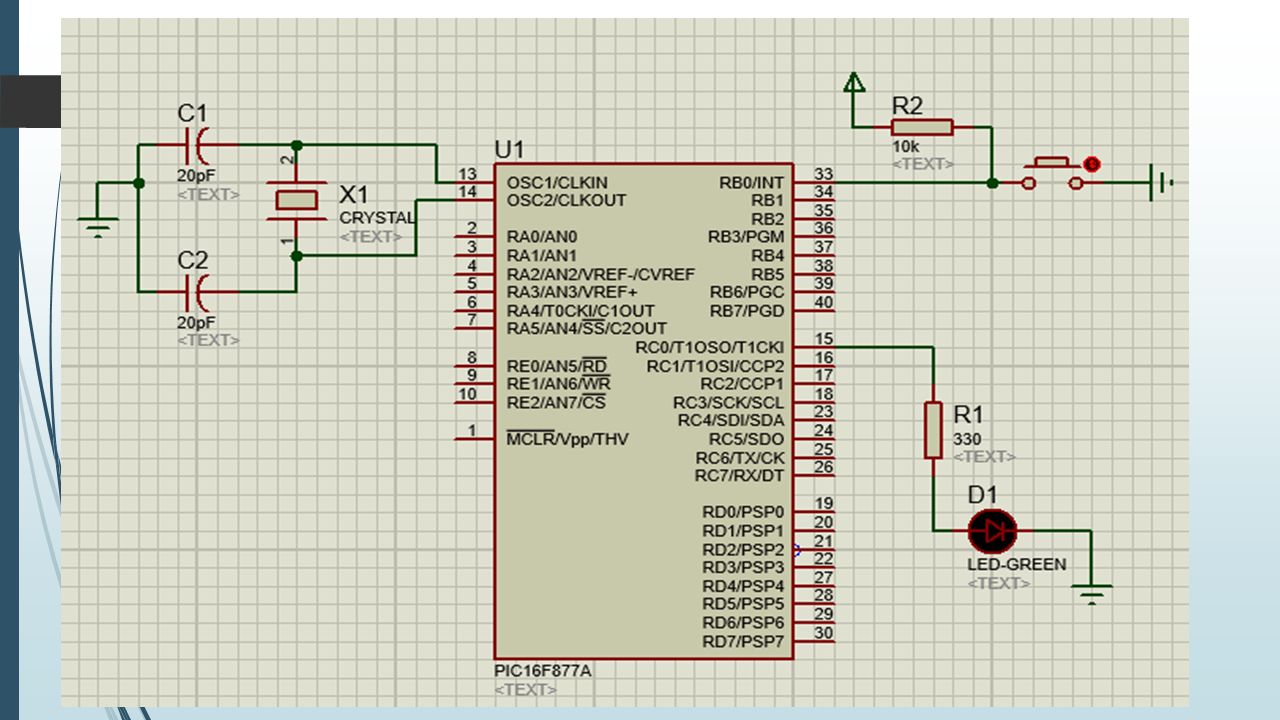Click the TEXT placeholder under PIC16F877A
This screenshot has width=1280, height=720.
point(525,689)
